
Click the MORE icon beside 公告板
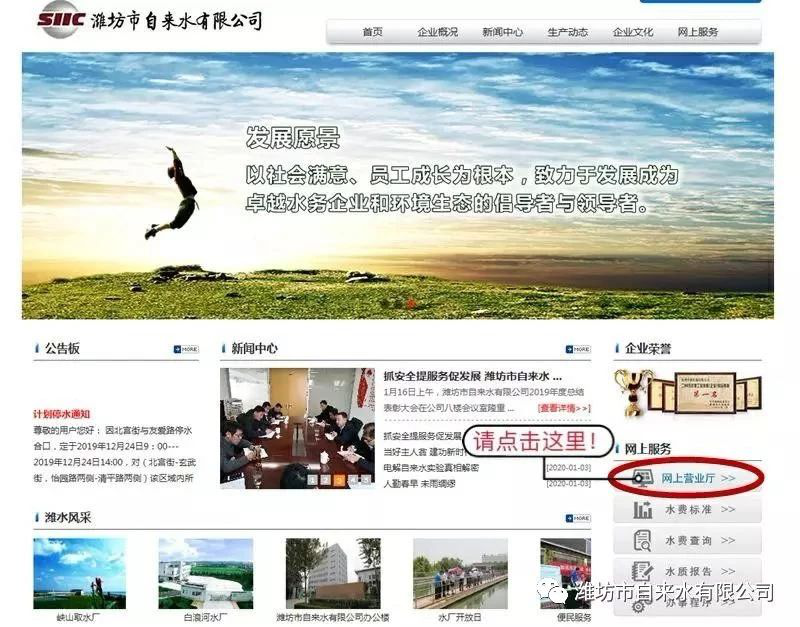(x=186, y=350)
